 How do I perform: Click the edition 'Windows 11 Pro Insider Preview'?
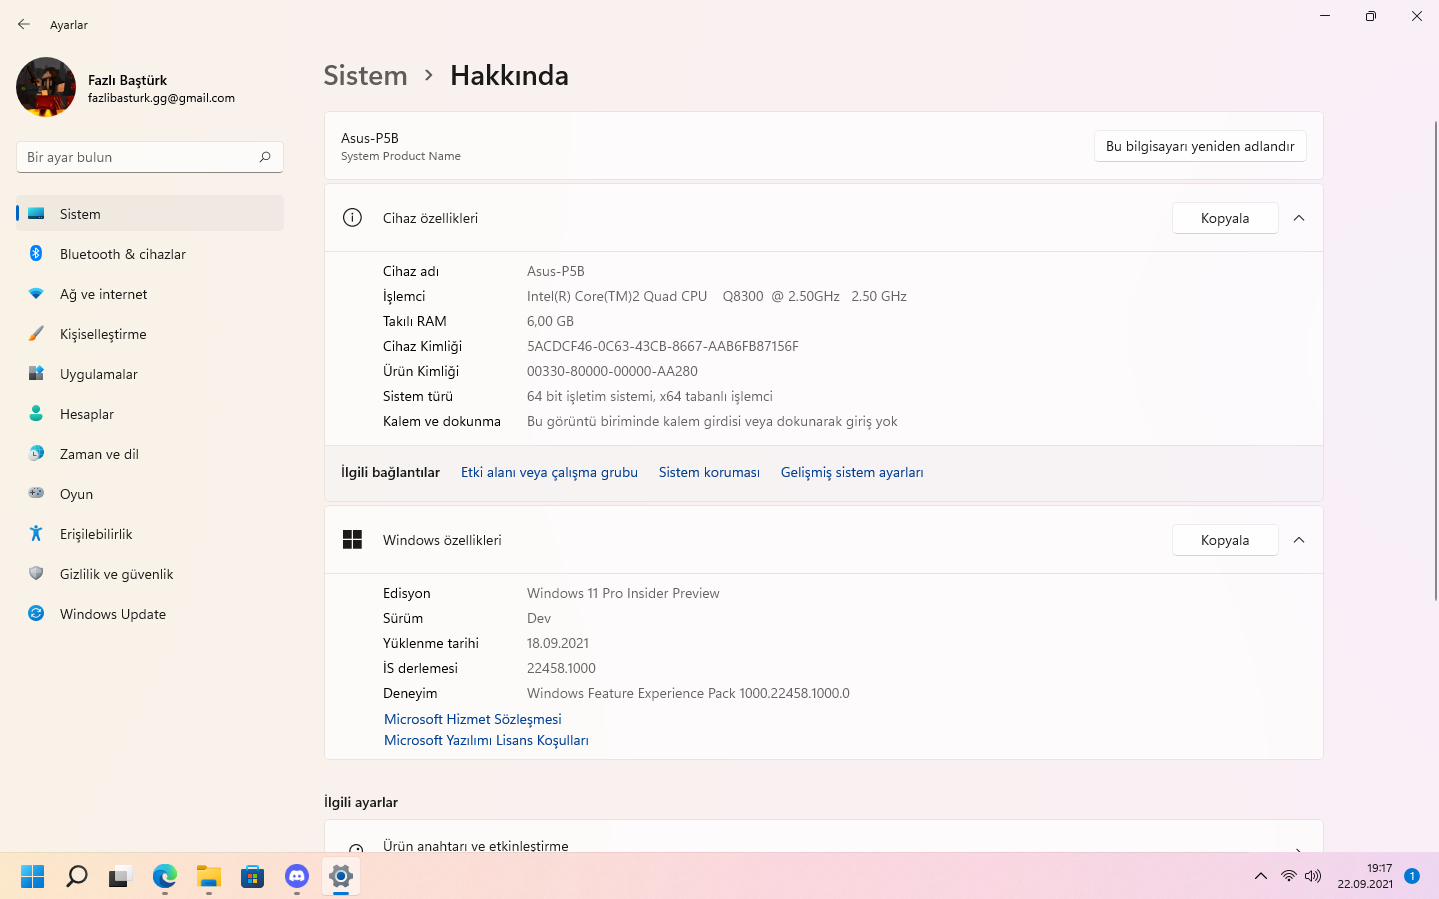(623, 593)
